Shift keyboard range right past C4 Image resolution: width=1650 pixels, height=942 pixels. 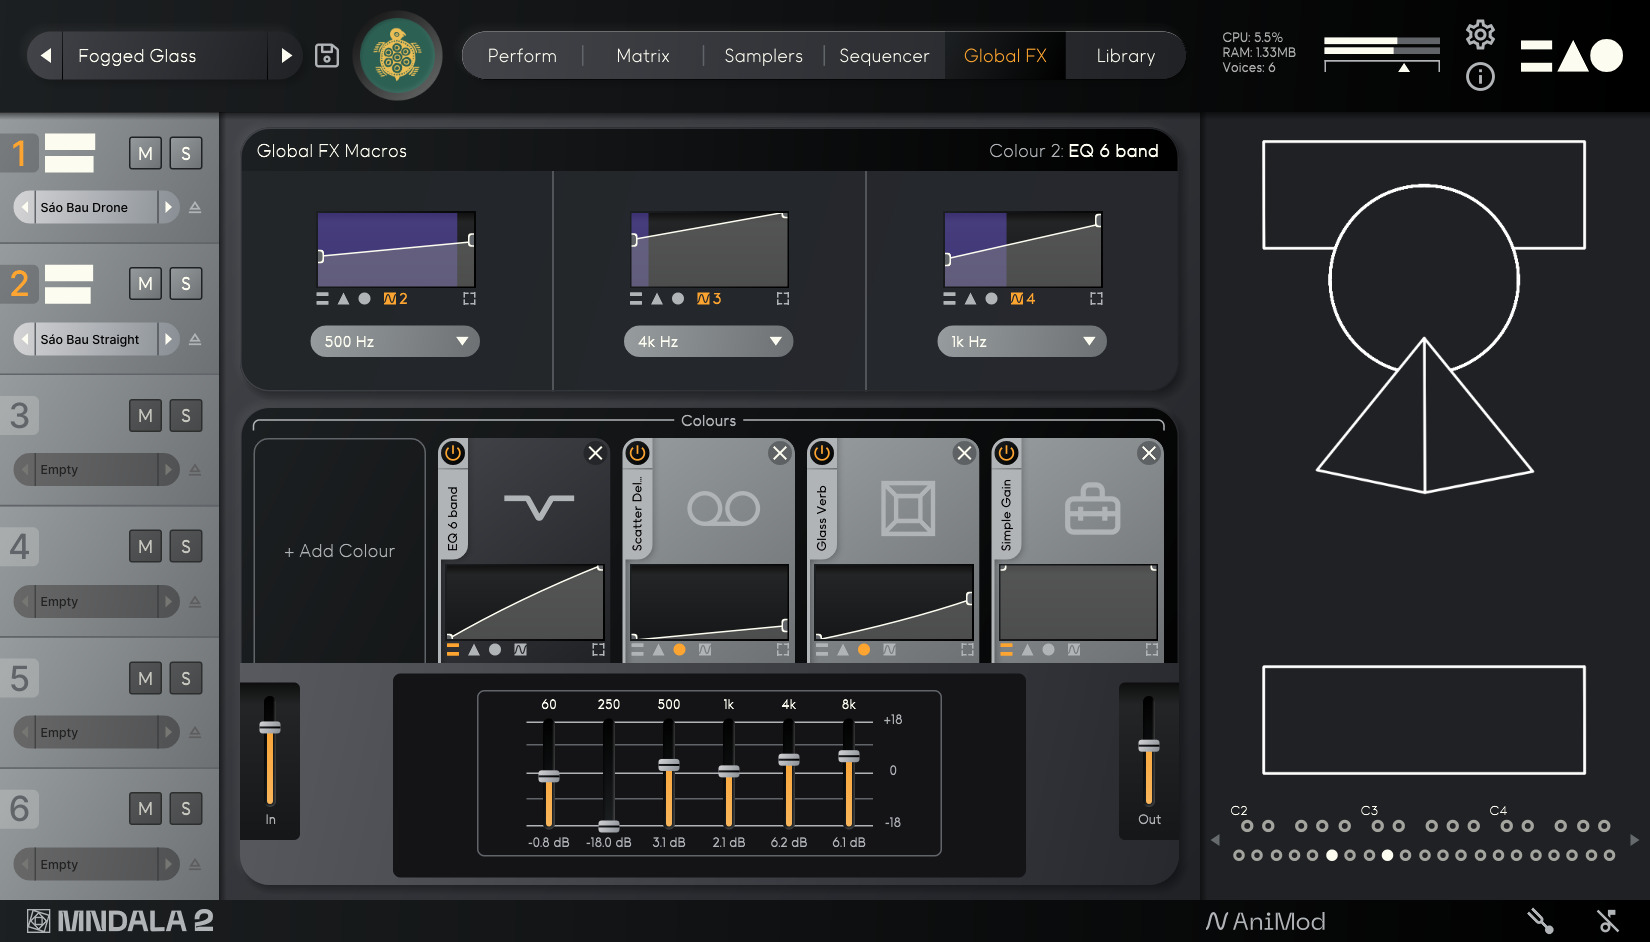[x=1634, y=840]
